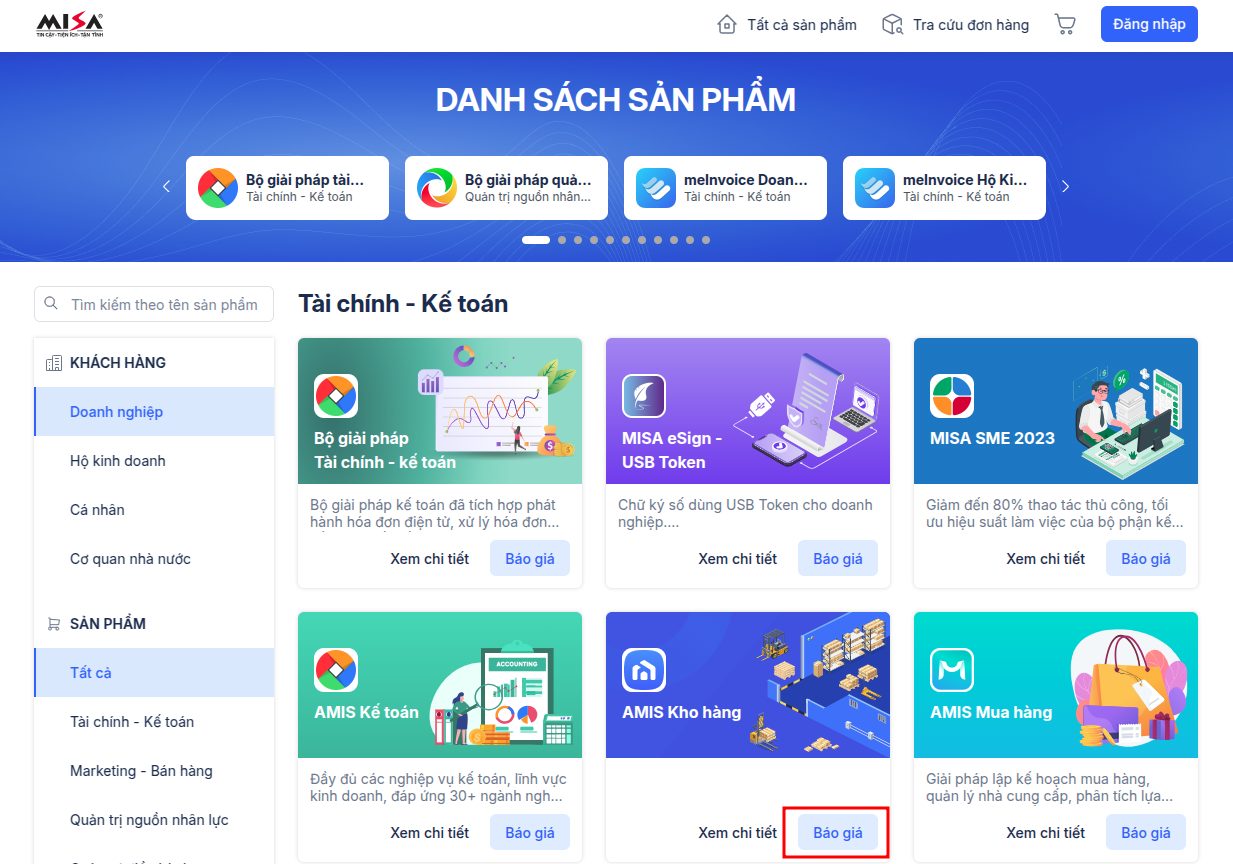Focus the product name search field
This screenshot has height=864, width=1233.
pos(154,305)
